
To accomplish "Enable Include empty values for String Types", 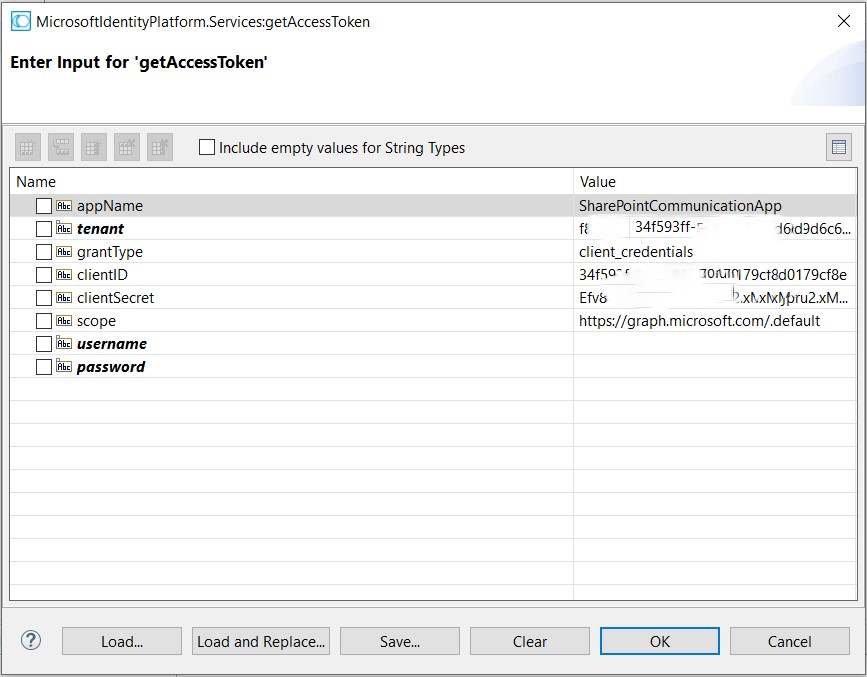I will click(207, 147).
